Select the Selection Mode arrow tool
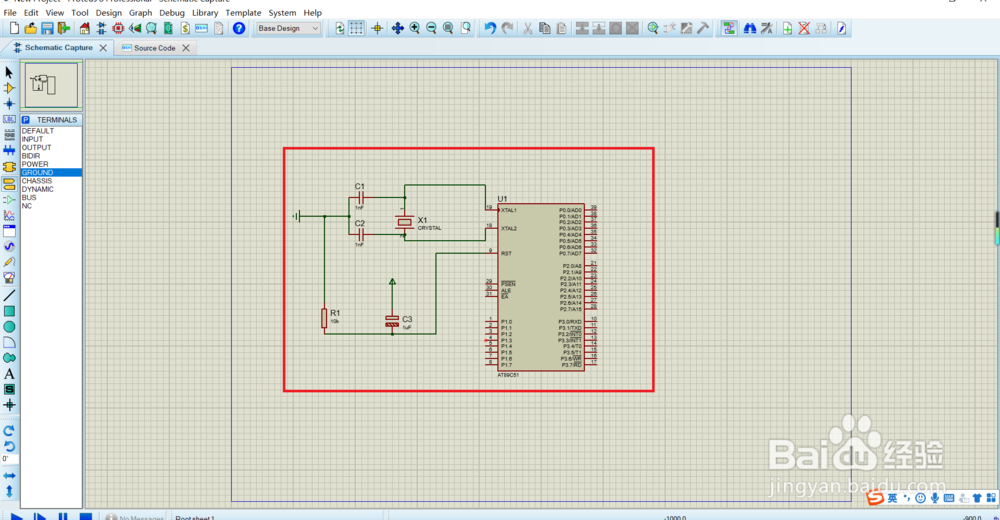 [9, 72]
